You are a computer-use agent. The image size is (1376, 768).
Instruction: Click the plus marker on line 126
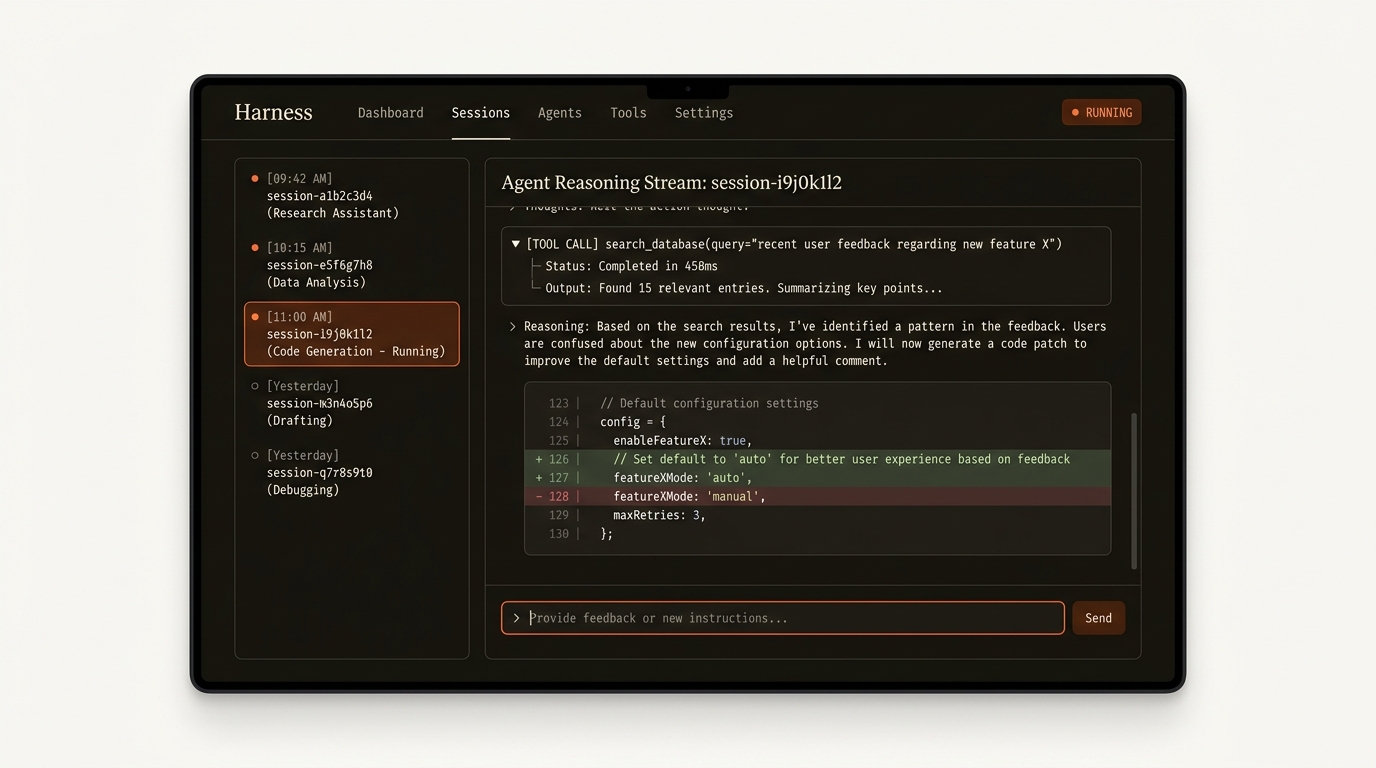[539, 459]
